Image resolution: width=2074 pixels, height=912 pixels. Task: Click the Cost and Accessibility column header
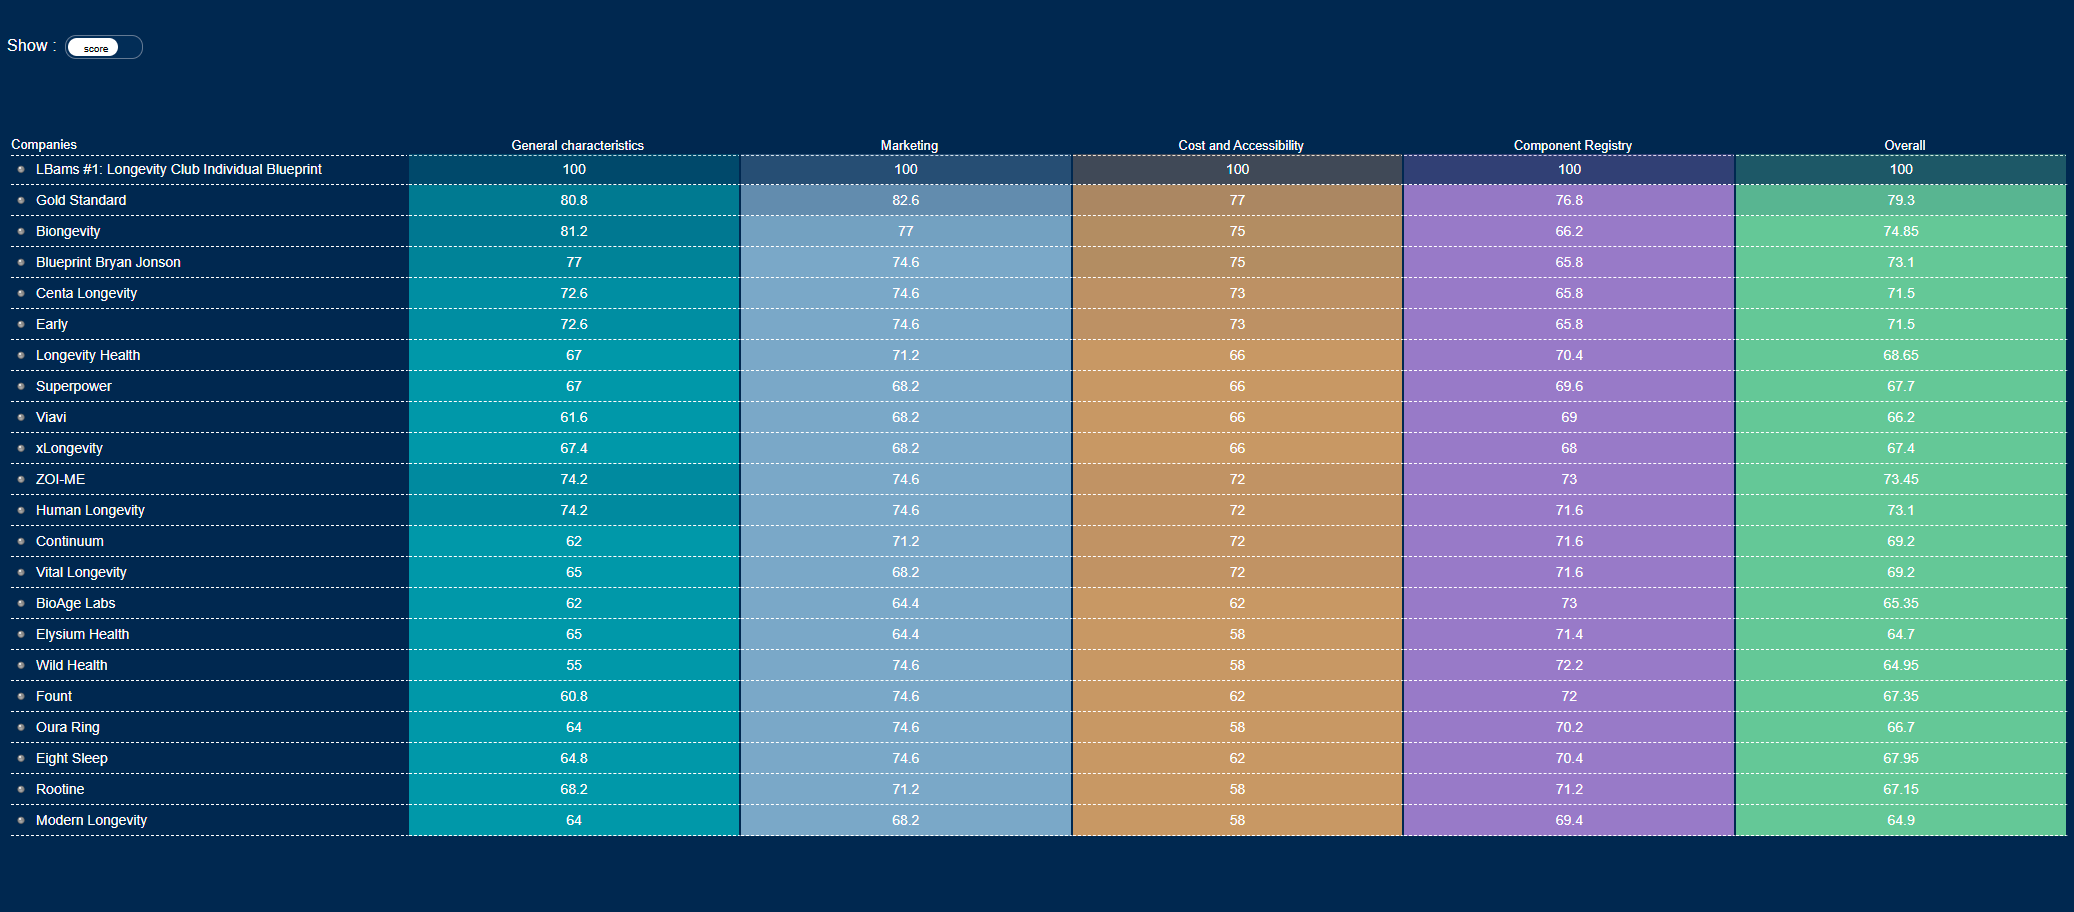point(1240,145)
